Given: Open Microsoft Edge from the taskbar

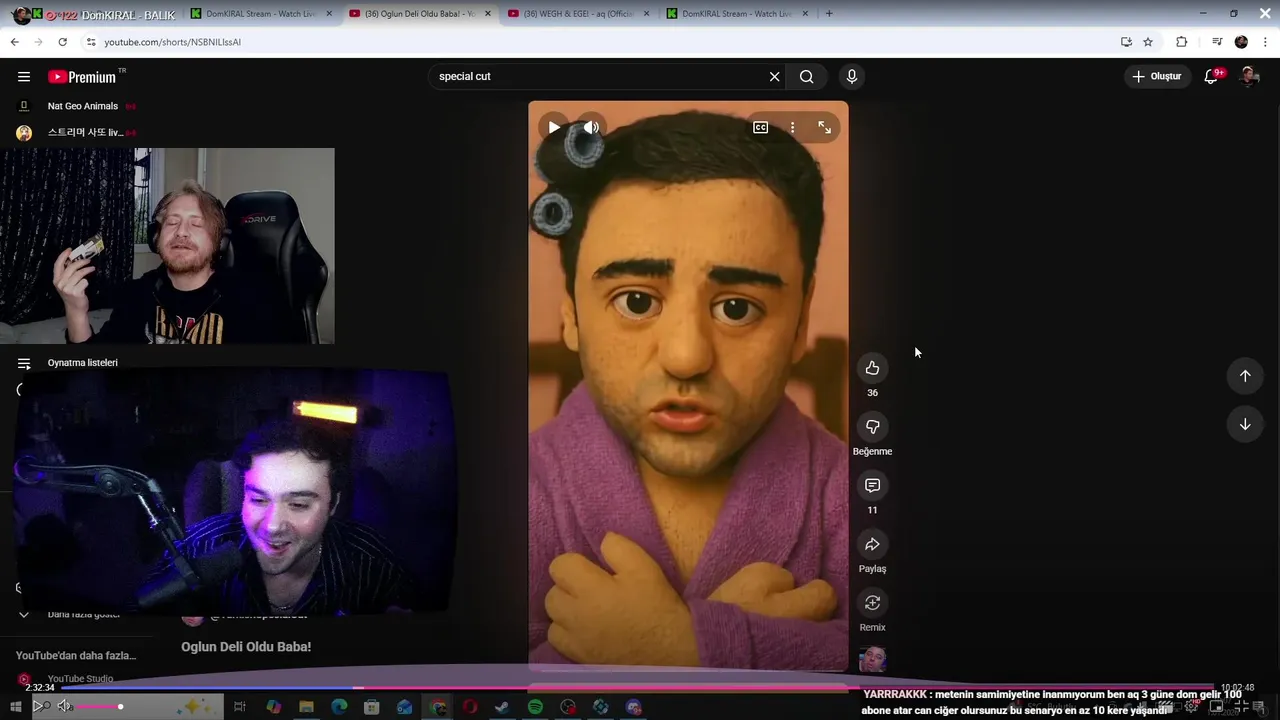Looking at the screenshot, I should tap(339, 707).
